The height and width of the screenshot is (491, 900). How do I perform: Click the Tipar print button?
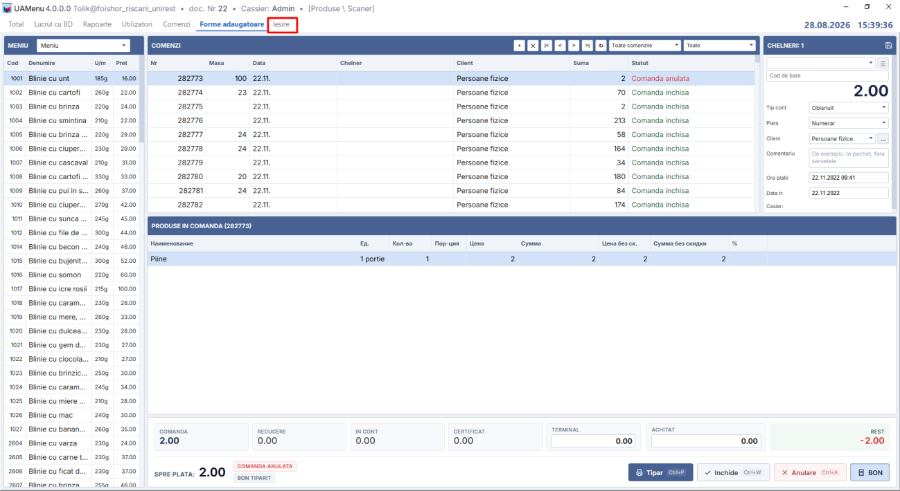click(x=661, y=472)
